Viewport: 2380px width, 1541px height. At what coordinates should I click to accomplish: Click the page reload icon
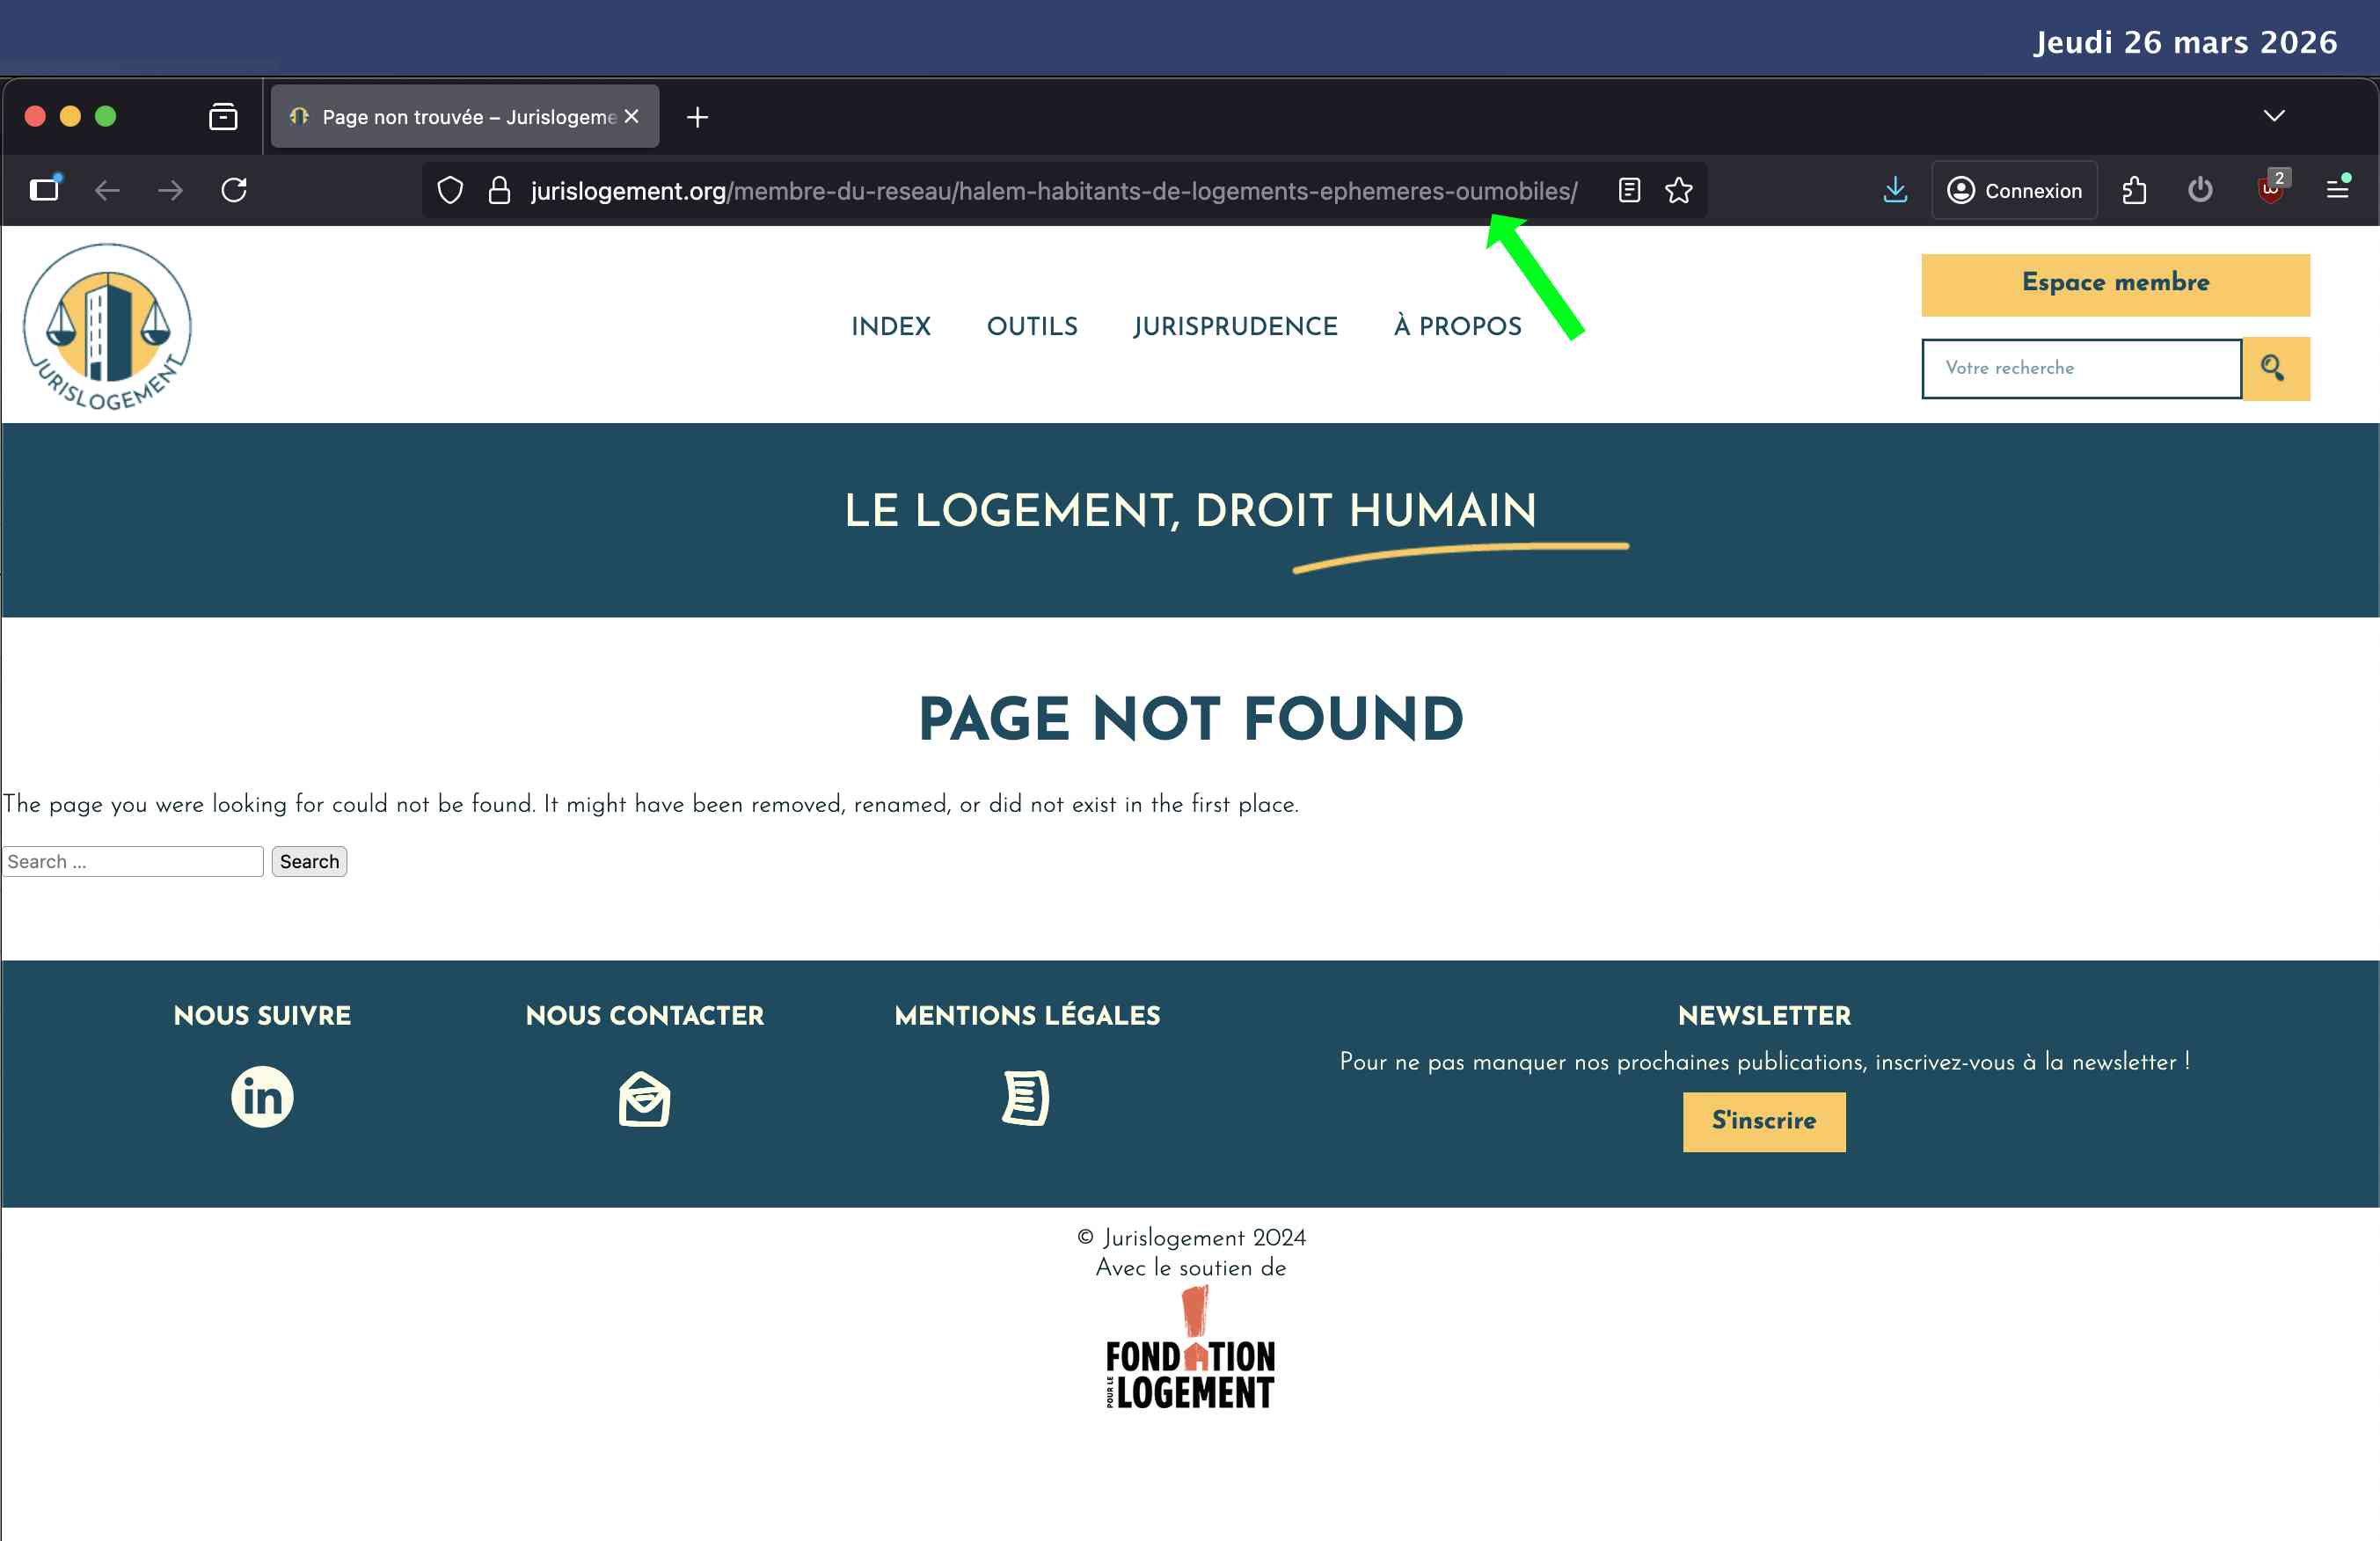click(234, 190)
